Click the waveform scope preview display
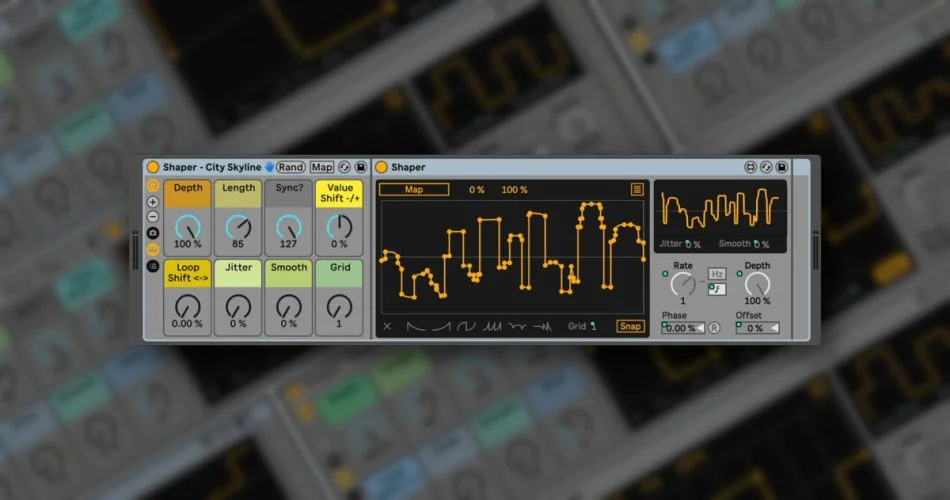This screenshot has height=500, width=950. [x=720, y=209]
